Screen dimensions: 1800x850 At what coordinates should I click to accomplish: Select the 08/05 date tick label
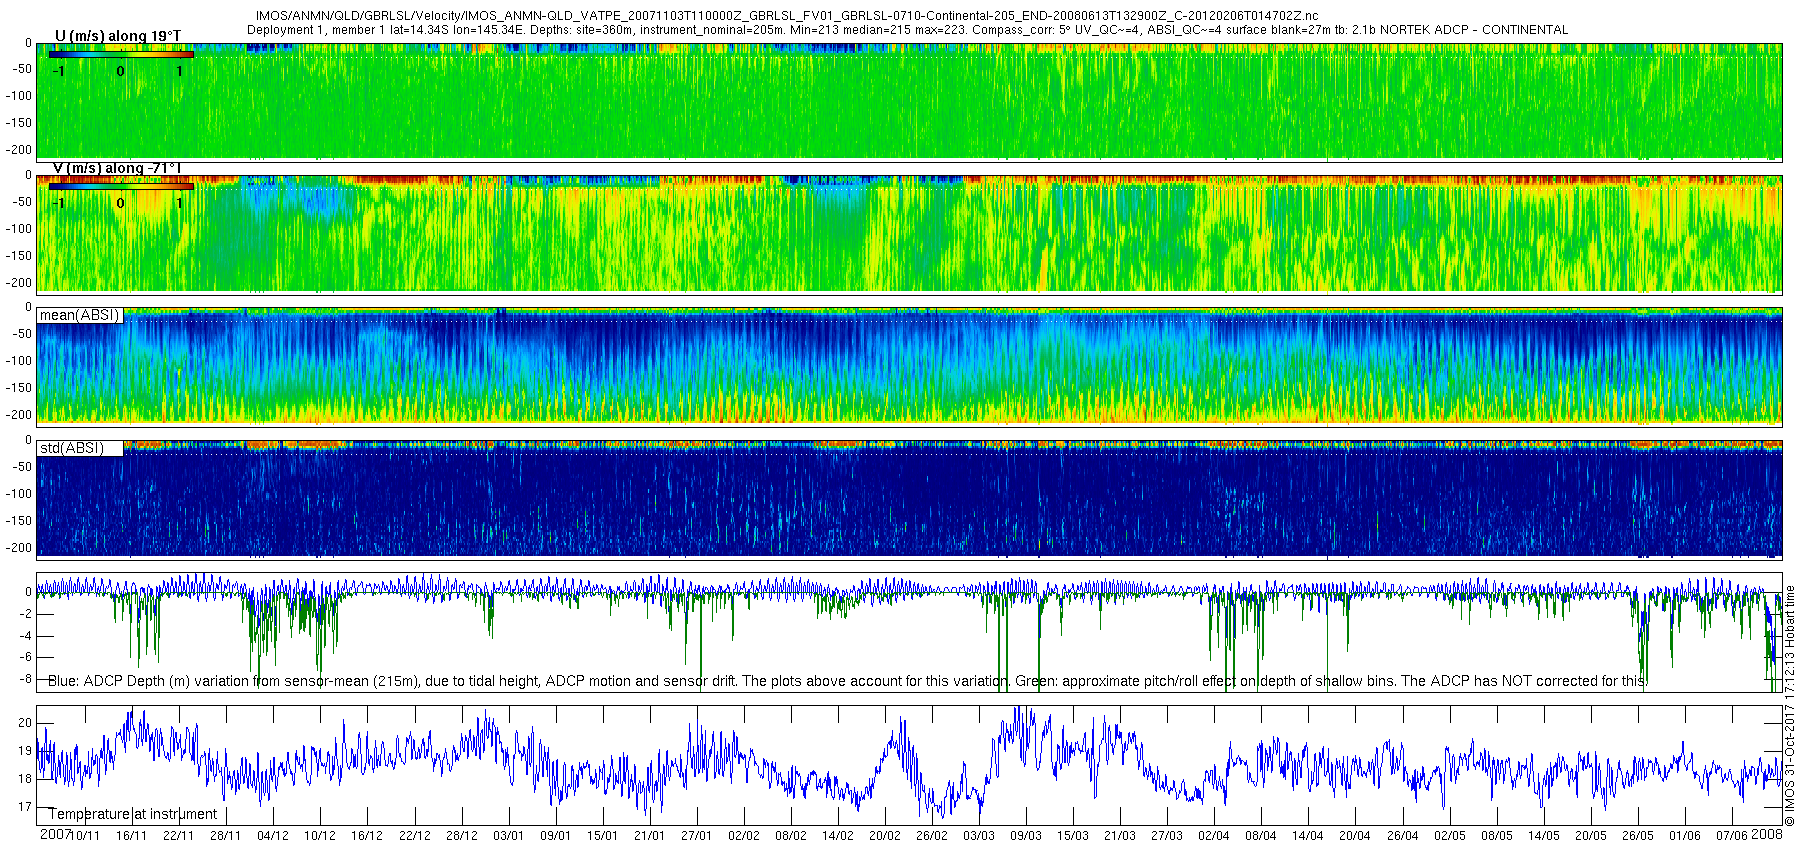(x=1497, y=836)
